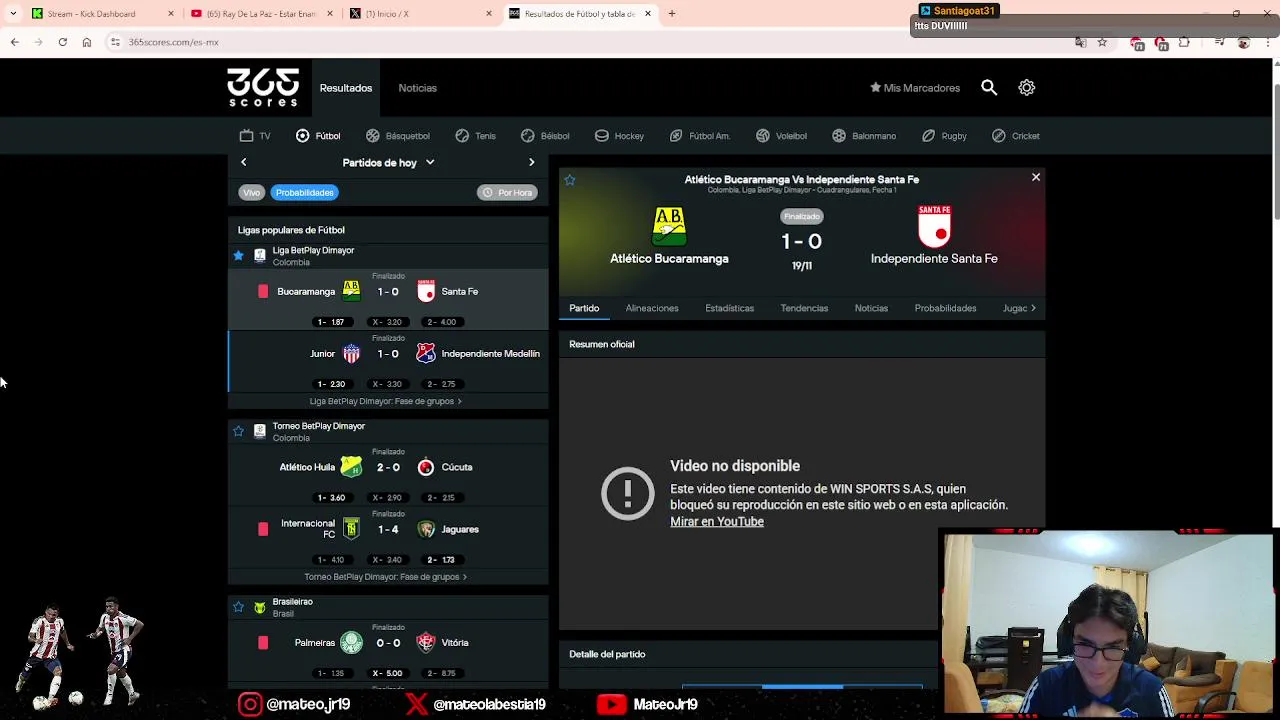Screen dimensions: 1280x720
Task: Click the Palmeiras crest
Action: point(351,643)
